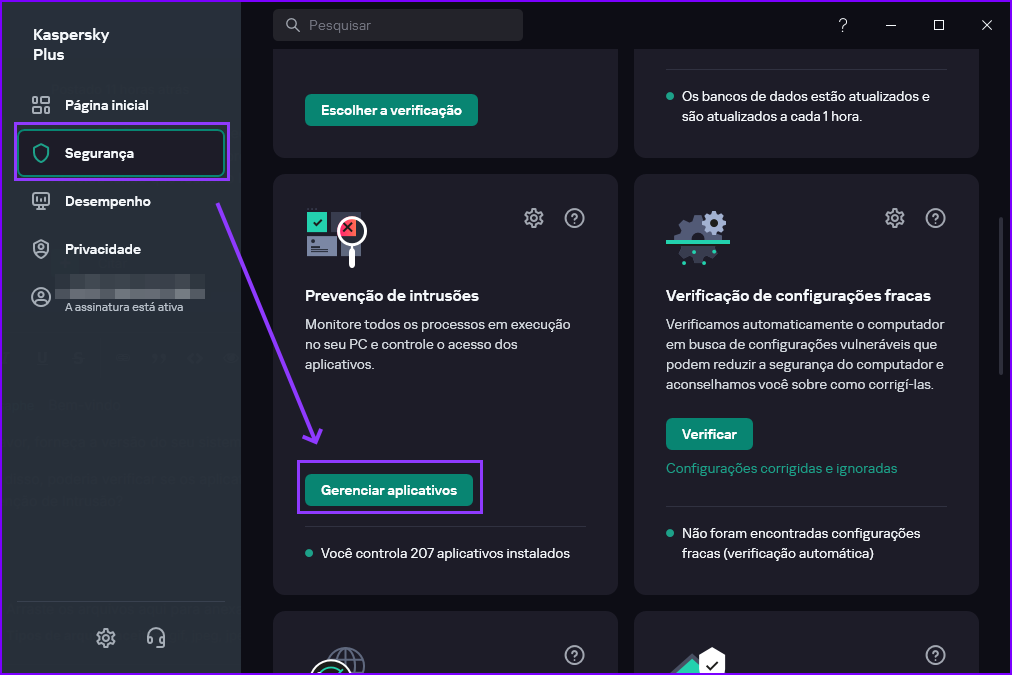
Task: Click 'Você controla 207 aplicativos instalados' text
Action: [x=445, y=554]
